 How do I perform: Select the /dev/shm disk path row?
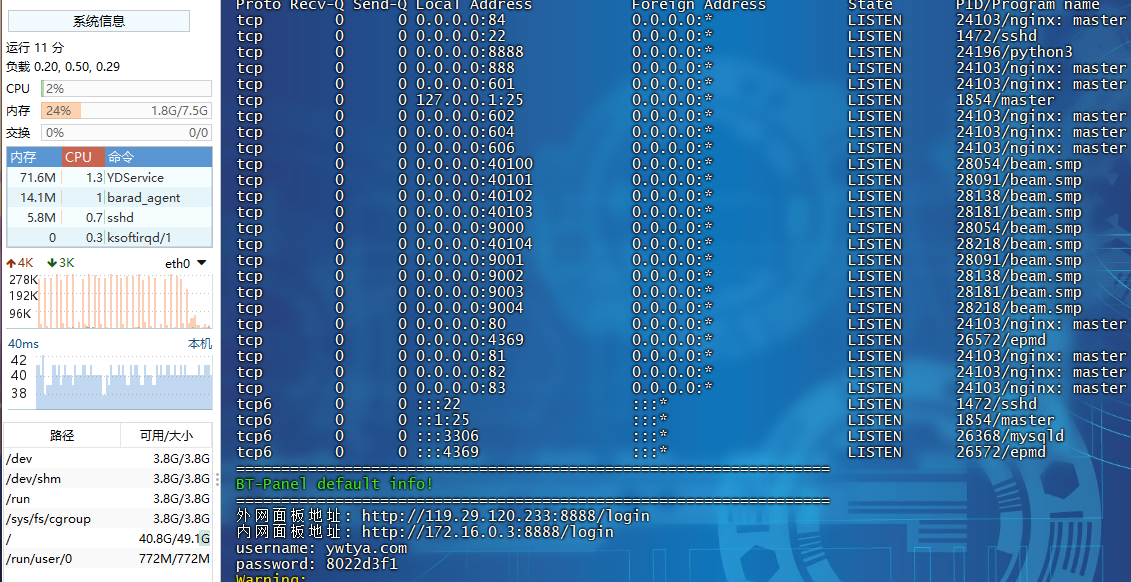108,479
